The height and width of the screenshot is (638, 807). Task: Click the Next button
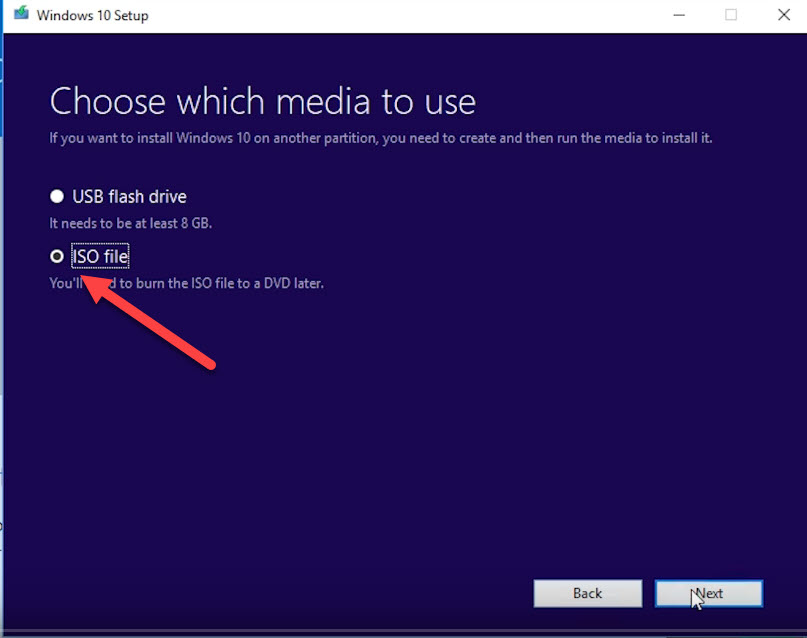709,593
